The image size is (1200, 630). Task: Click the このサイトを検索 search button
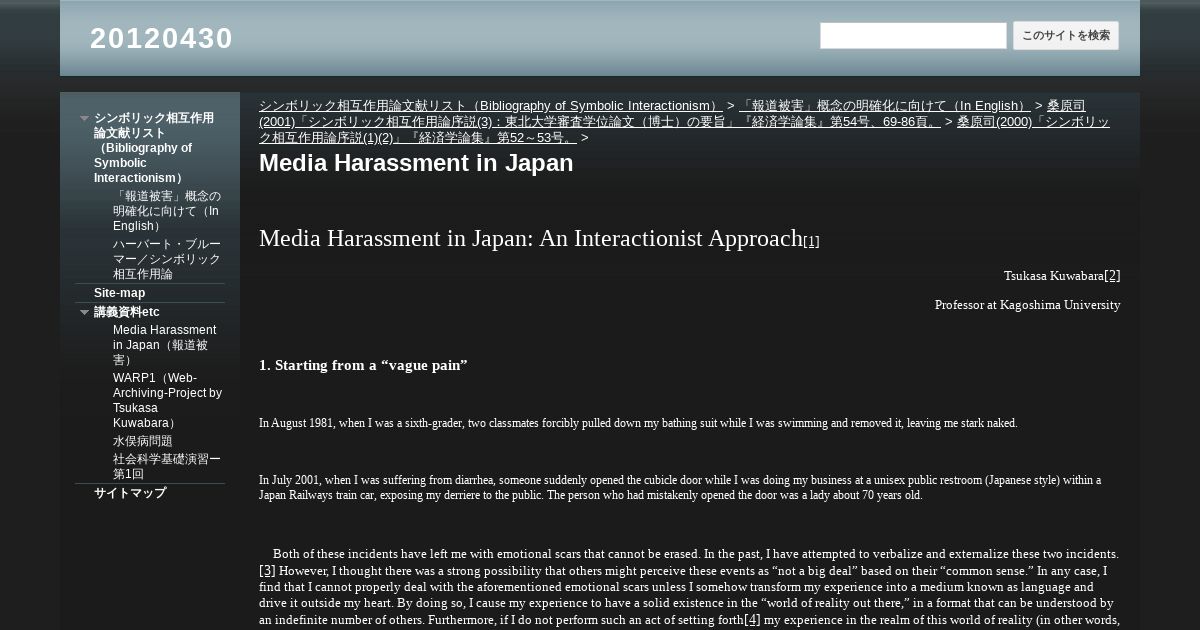(1066, 35)
